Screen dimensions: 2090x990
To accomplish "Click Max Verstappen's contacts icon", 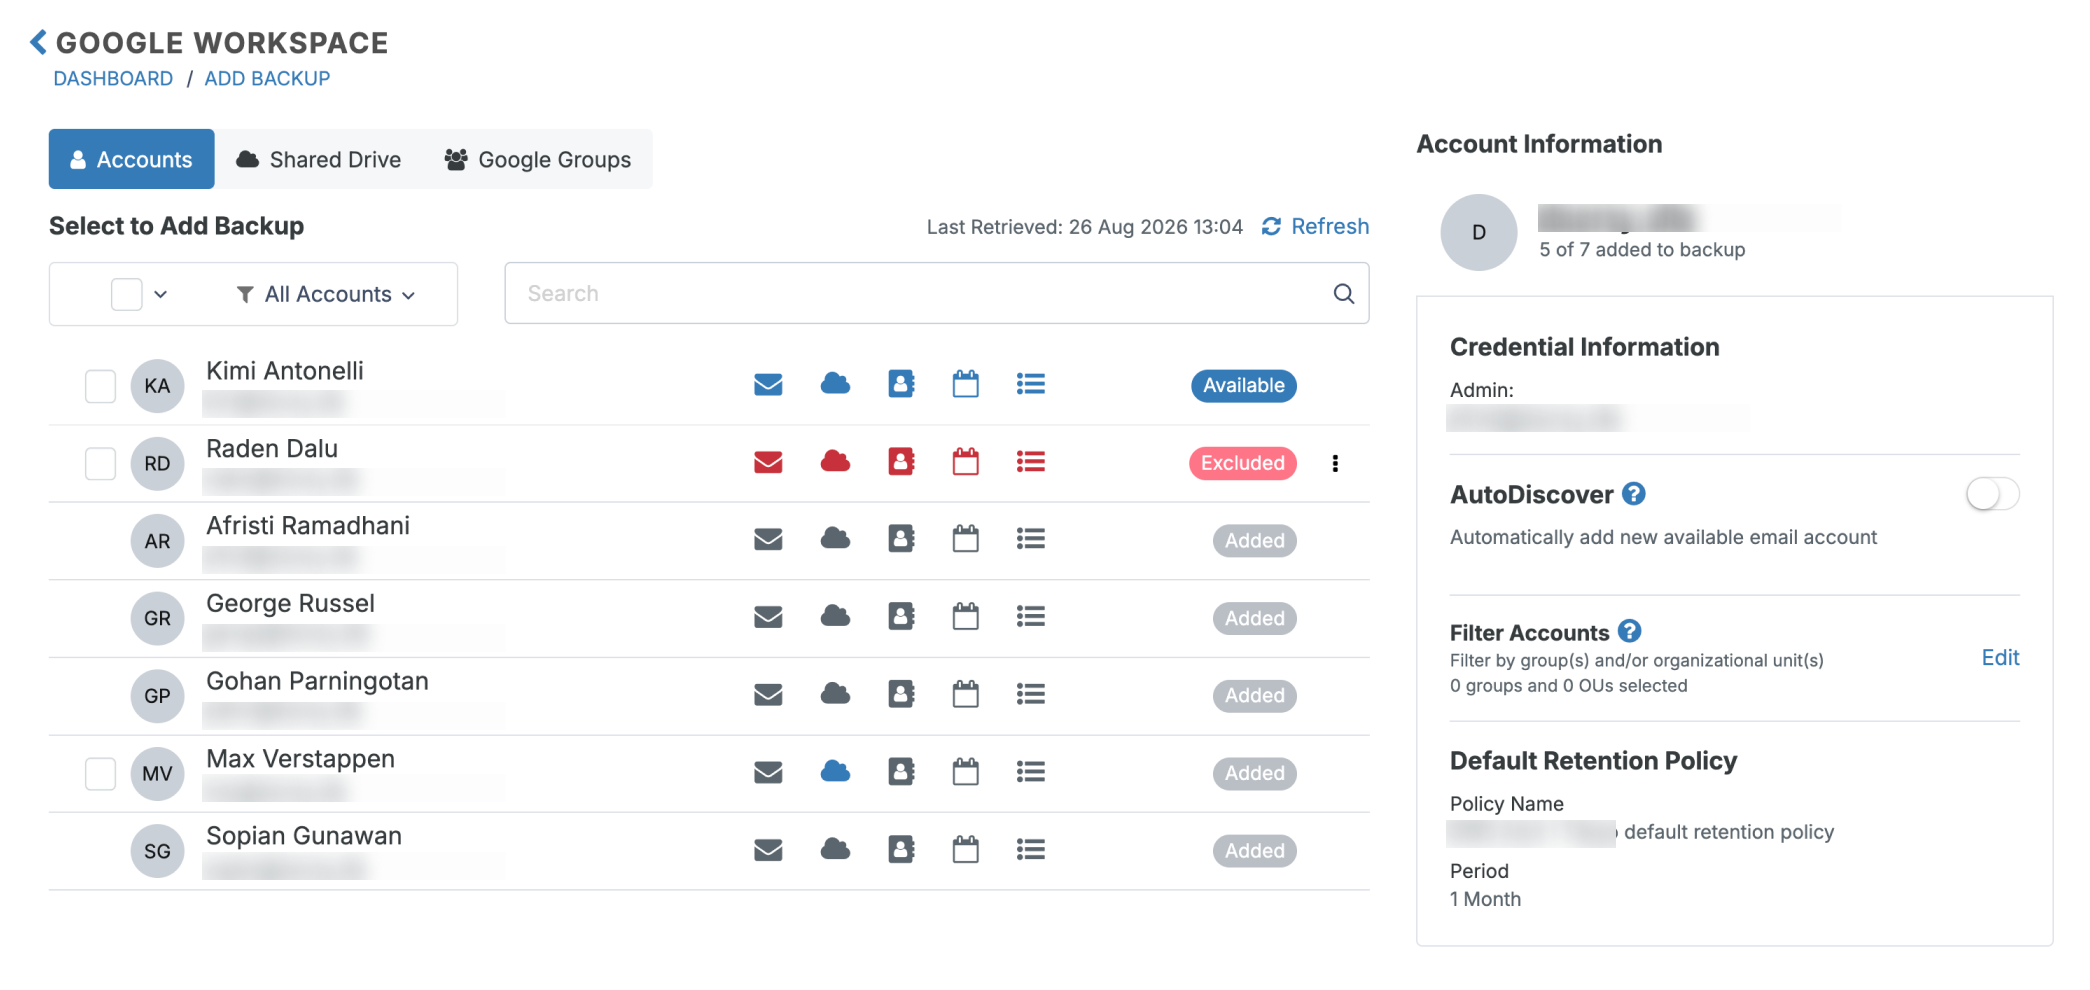I will (x=901, y=771).
